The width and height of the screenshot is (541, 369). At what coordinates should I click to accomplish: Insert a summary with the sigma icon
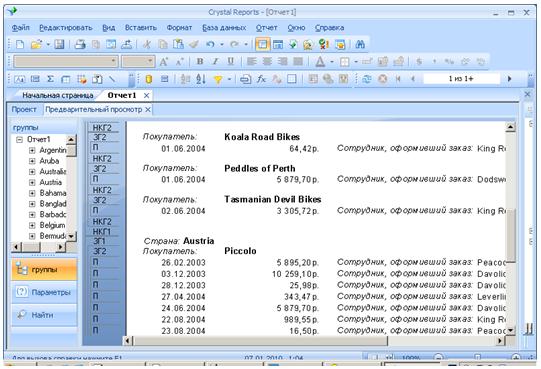[x=50, y=79]
